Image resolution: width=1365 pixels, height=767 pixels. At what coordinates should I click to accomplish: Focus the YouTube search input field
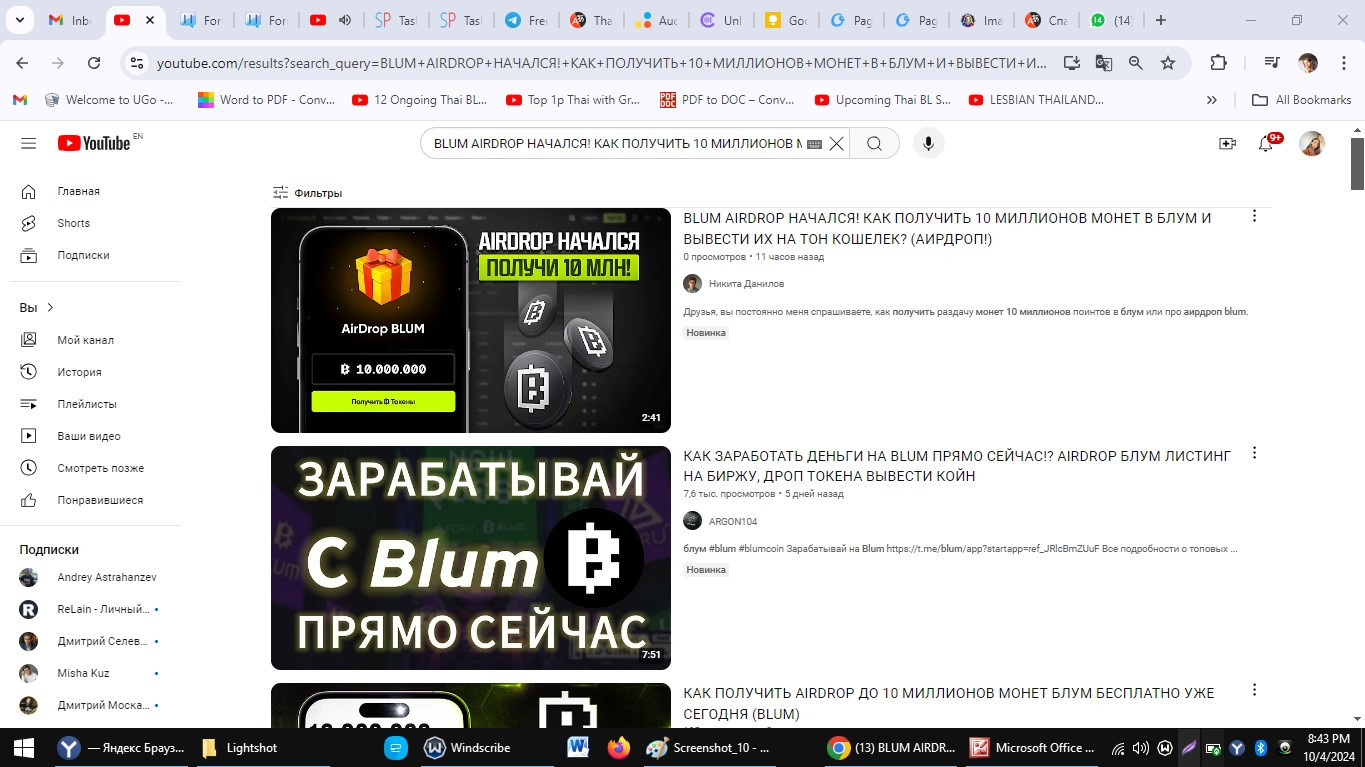(617, 144)
